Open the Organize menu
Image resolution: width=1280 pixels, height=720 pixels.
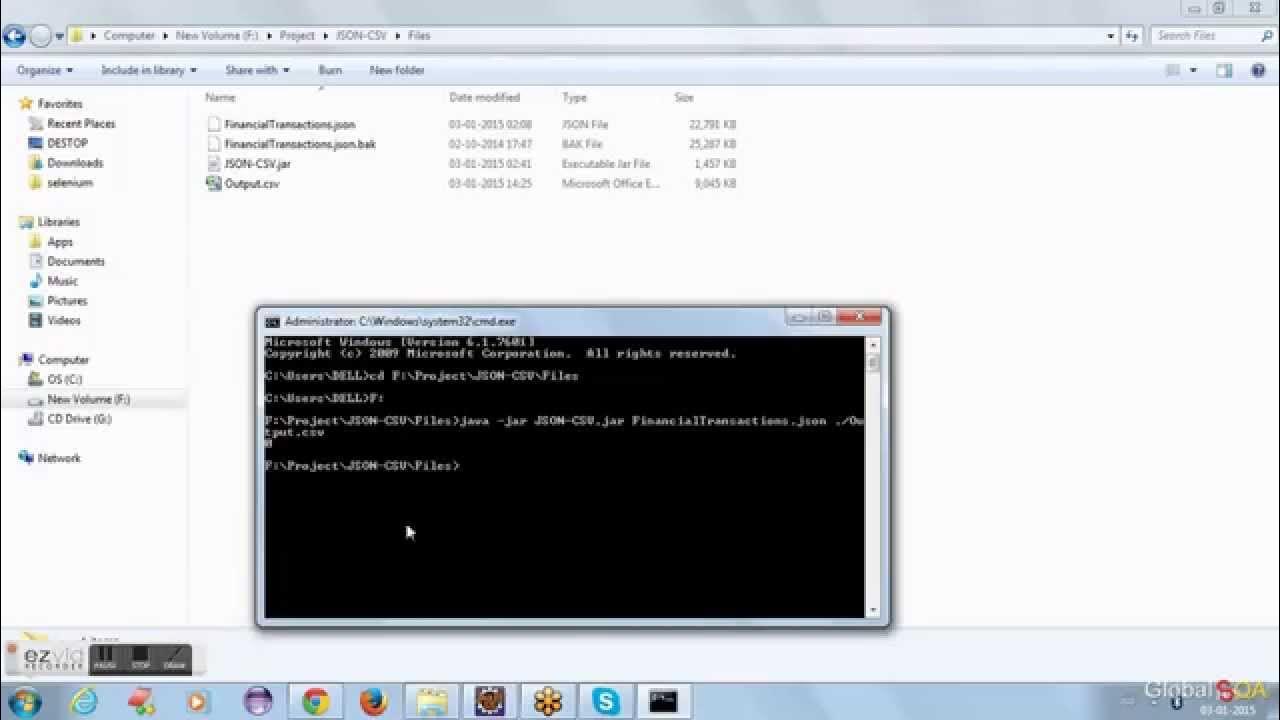tap(45, 70)
